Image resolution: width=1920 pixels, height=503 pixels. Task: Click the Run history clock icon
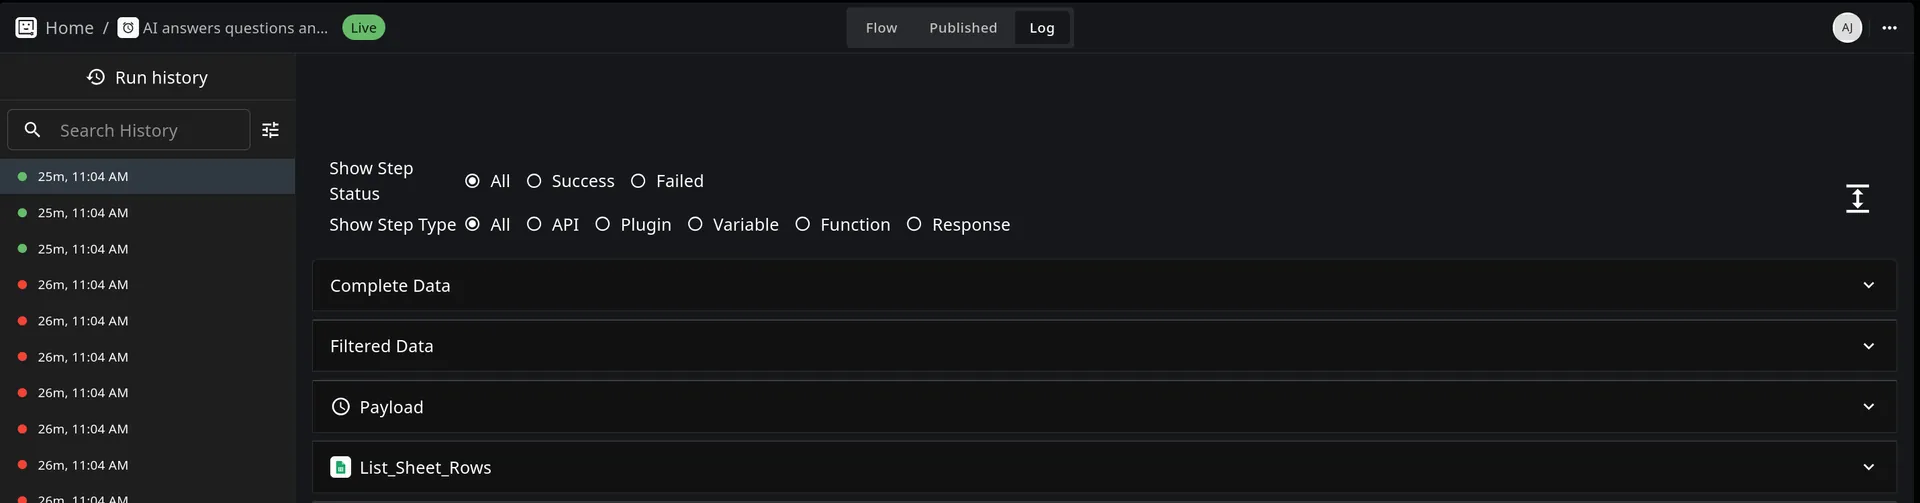click(96, 77)
